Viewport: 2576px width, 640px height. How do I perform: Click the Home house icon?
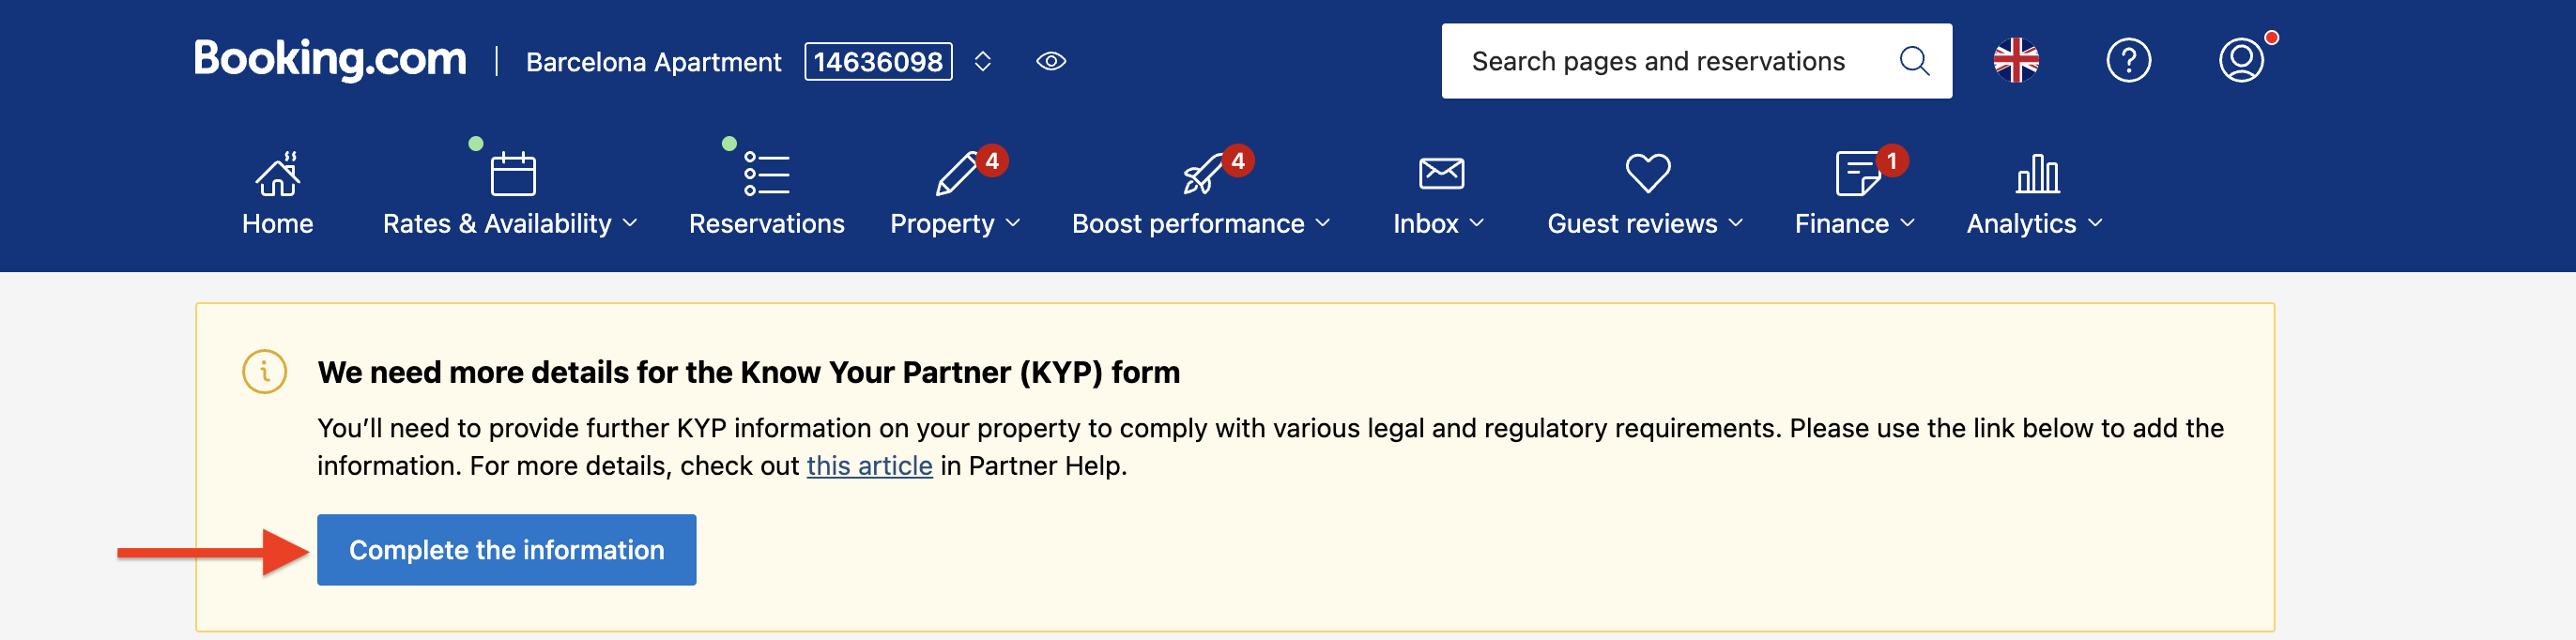pos(277,174)
